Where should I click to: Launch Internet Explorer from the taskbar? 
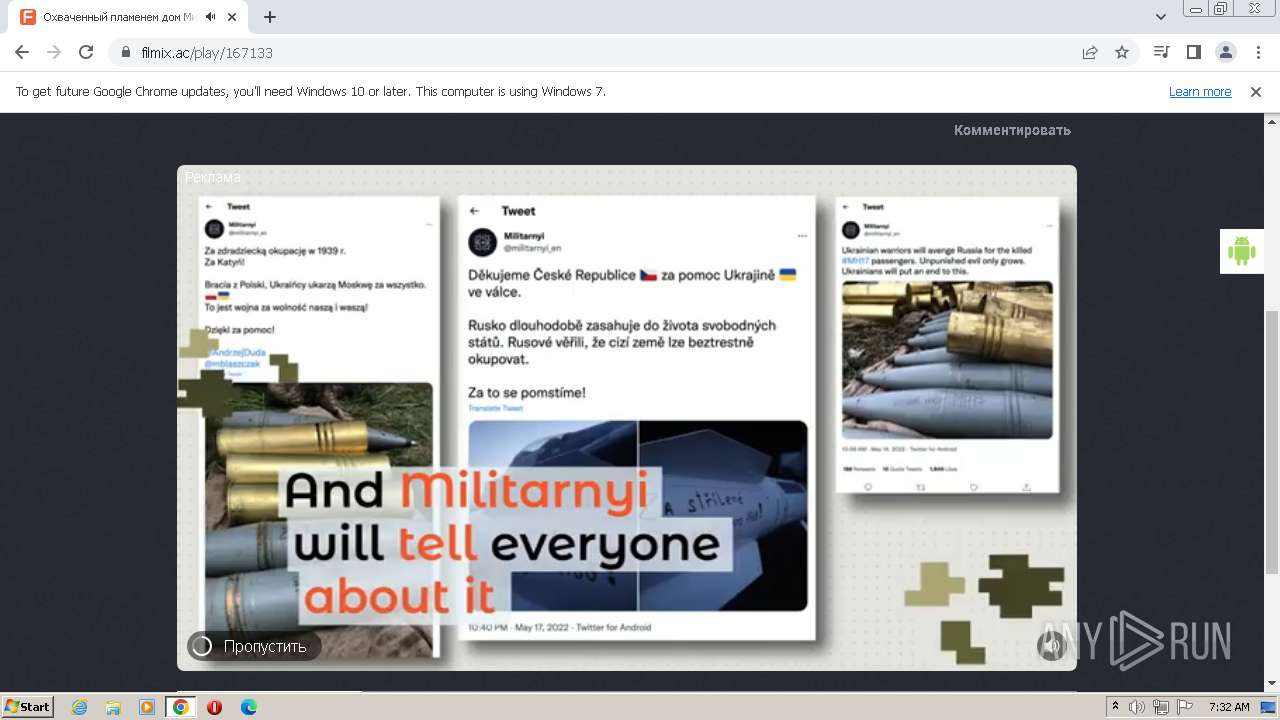click(79, 707)
